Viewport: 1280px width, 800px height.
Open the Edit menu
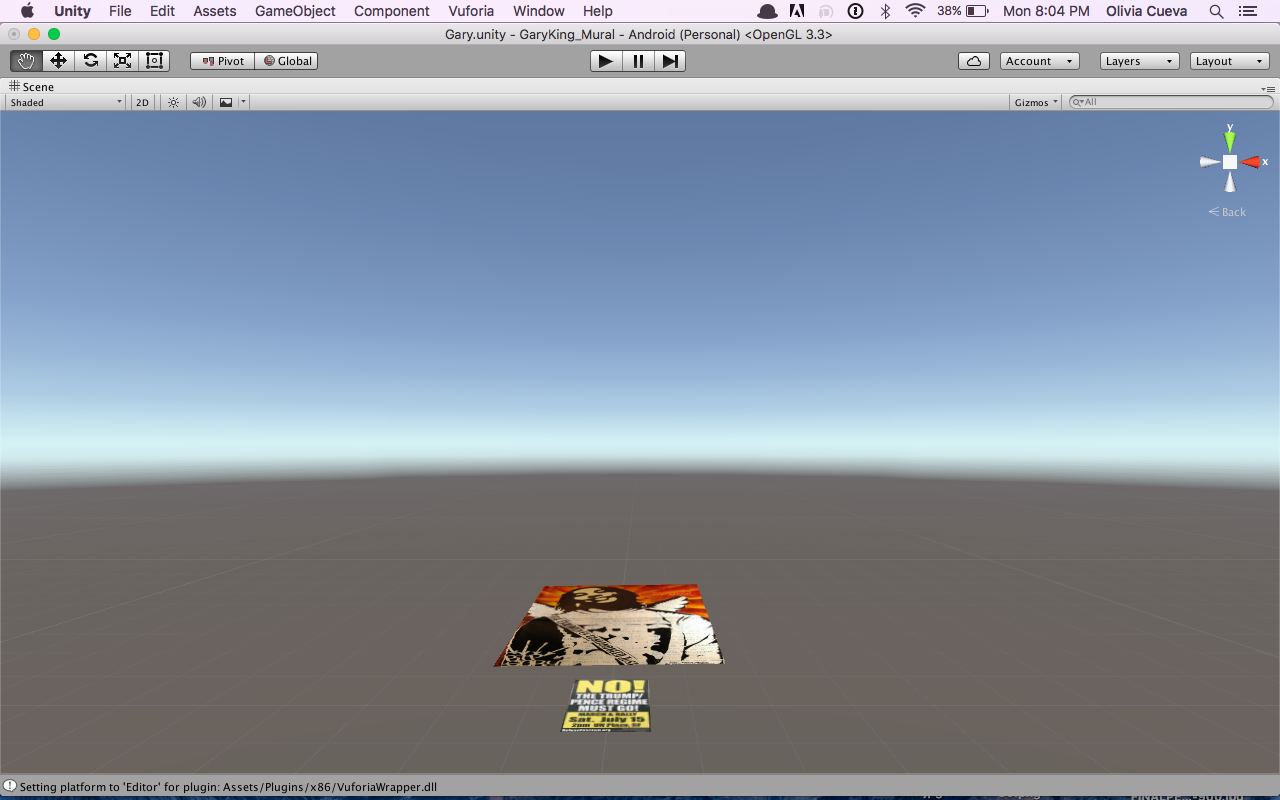point(162,11)
